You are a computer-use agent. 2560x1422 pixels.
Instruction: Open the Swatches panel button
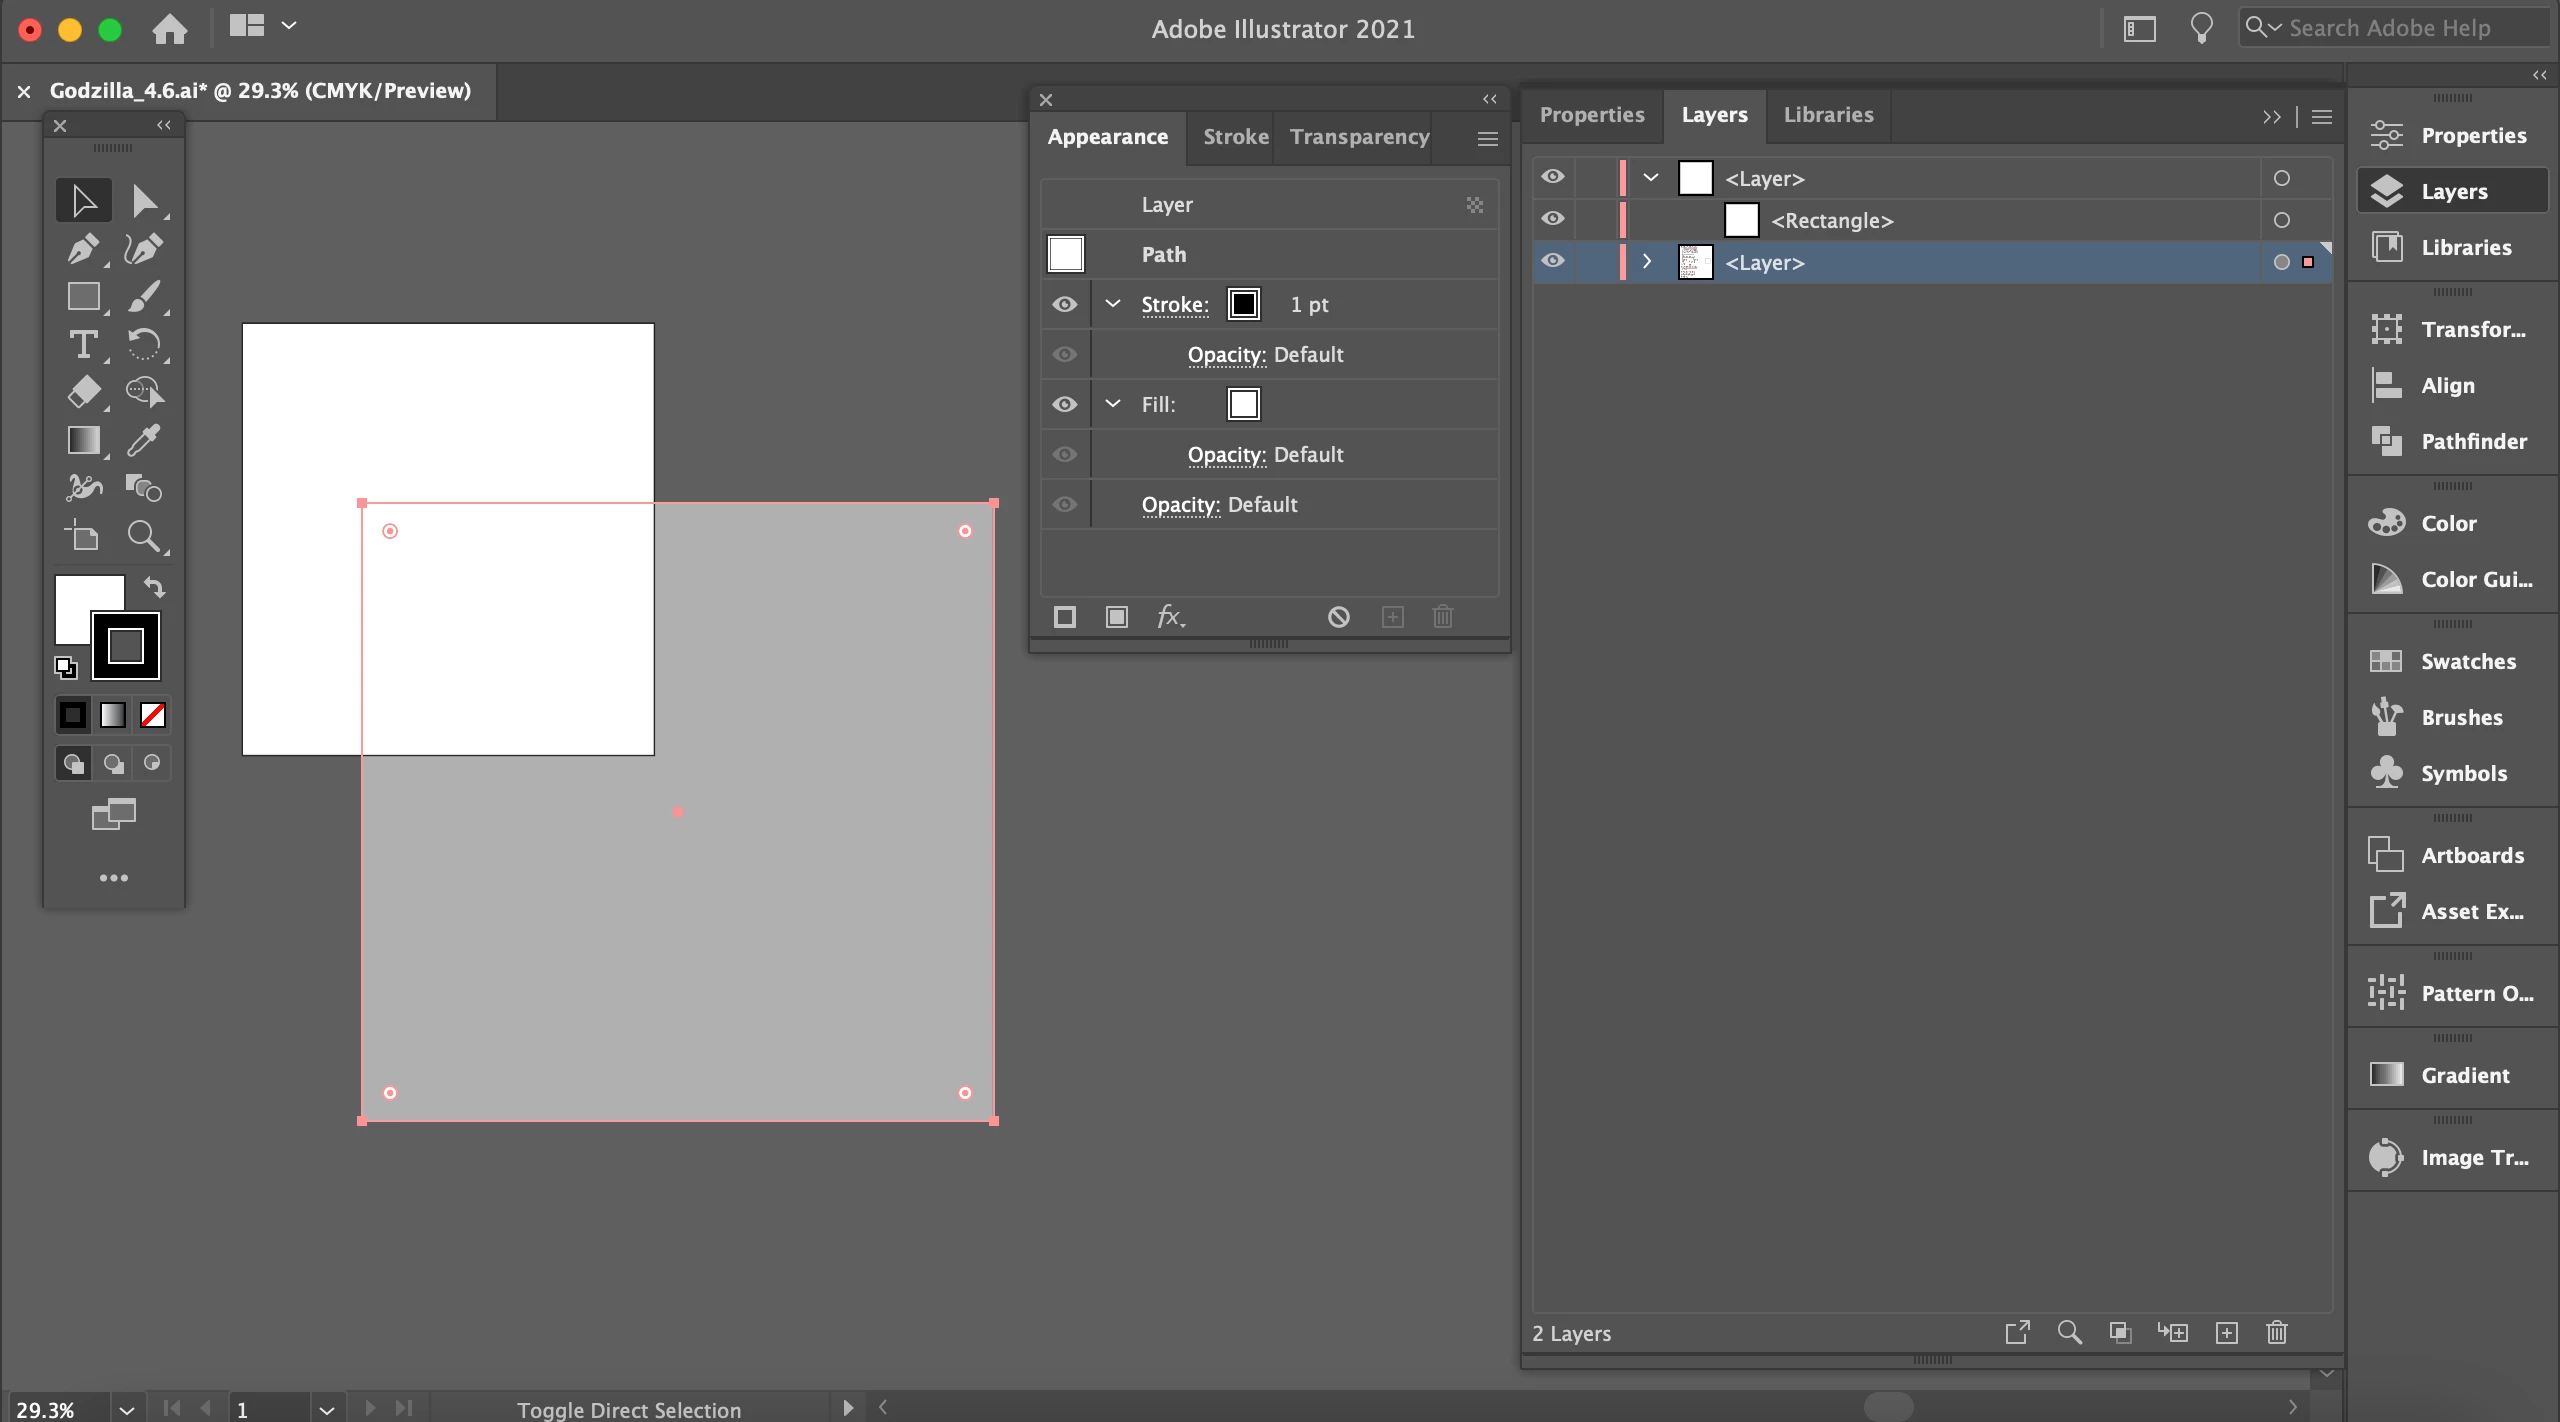click(x=2452, y=661)
